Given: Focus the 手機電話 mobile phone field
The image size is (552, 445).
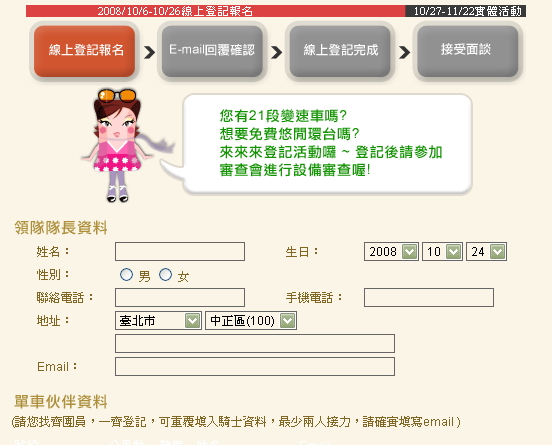Looking at the screenshot, I should (x=429, y=297).
